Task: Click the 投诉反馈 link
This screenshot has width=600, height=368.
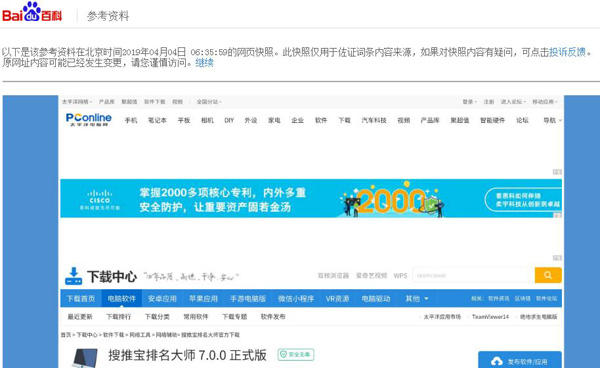Action: coord(567,52)
